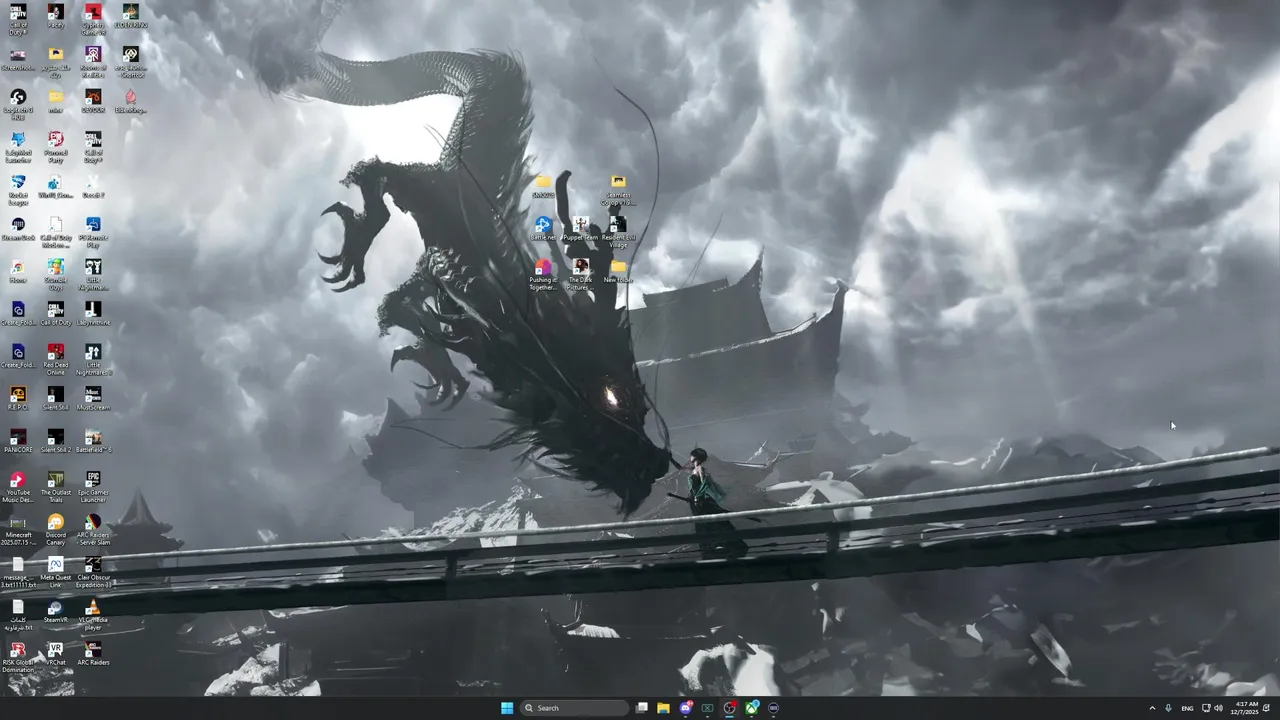1280x720 pixels.
Task: Select the Battle.net desktop shortcut
Action: click(x=543, y=229)
